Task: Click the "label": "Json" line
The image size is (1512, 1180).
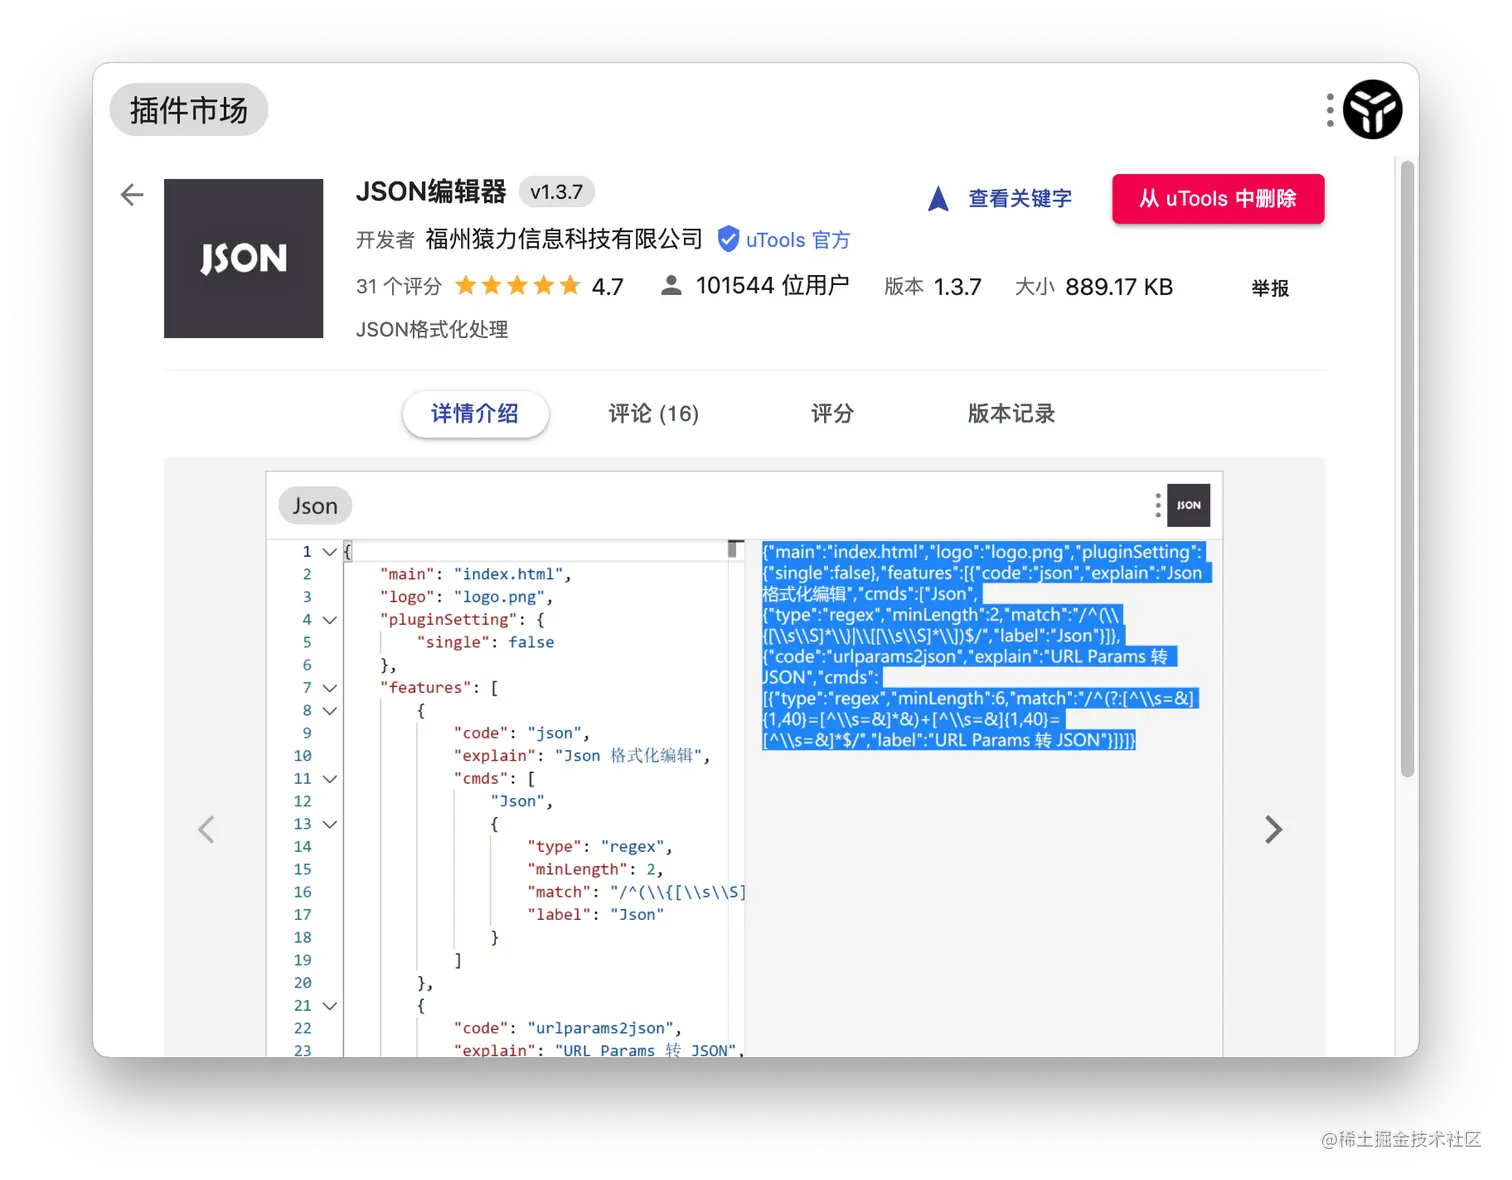Action: coord(595,915)
